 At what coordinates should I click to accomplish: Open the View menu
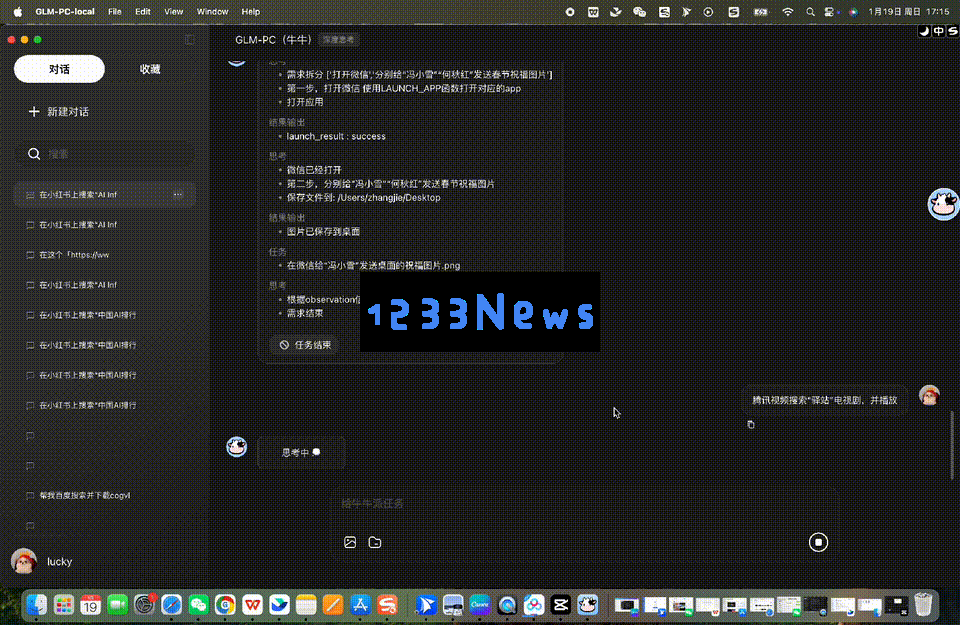(173, 12)
